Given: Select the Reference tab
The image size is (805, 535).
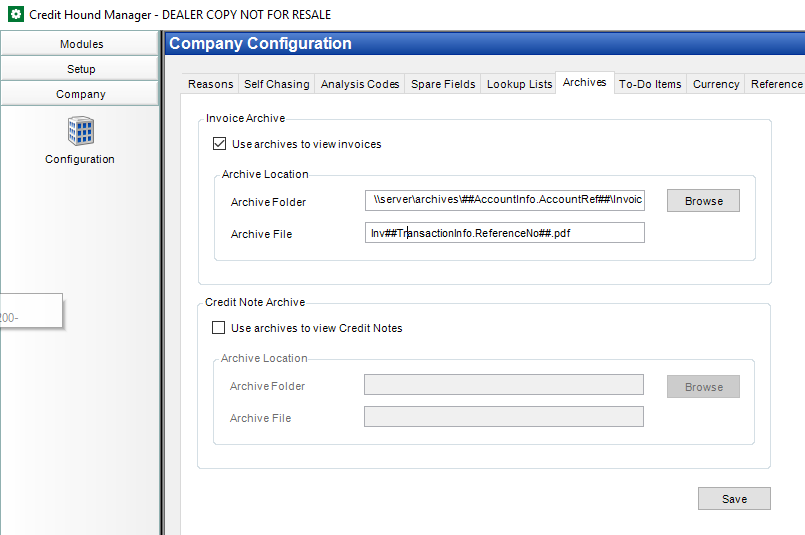Looking at the screenshot, I should tap(776, 84).
